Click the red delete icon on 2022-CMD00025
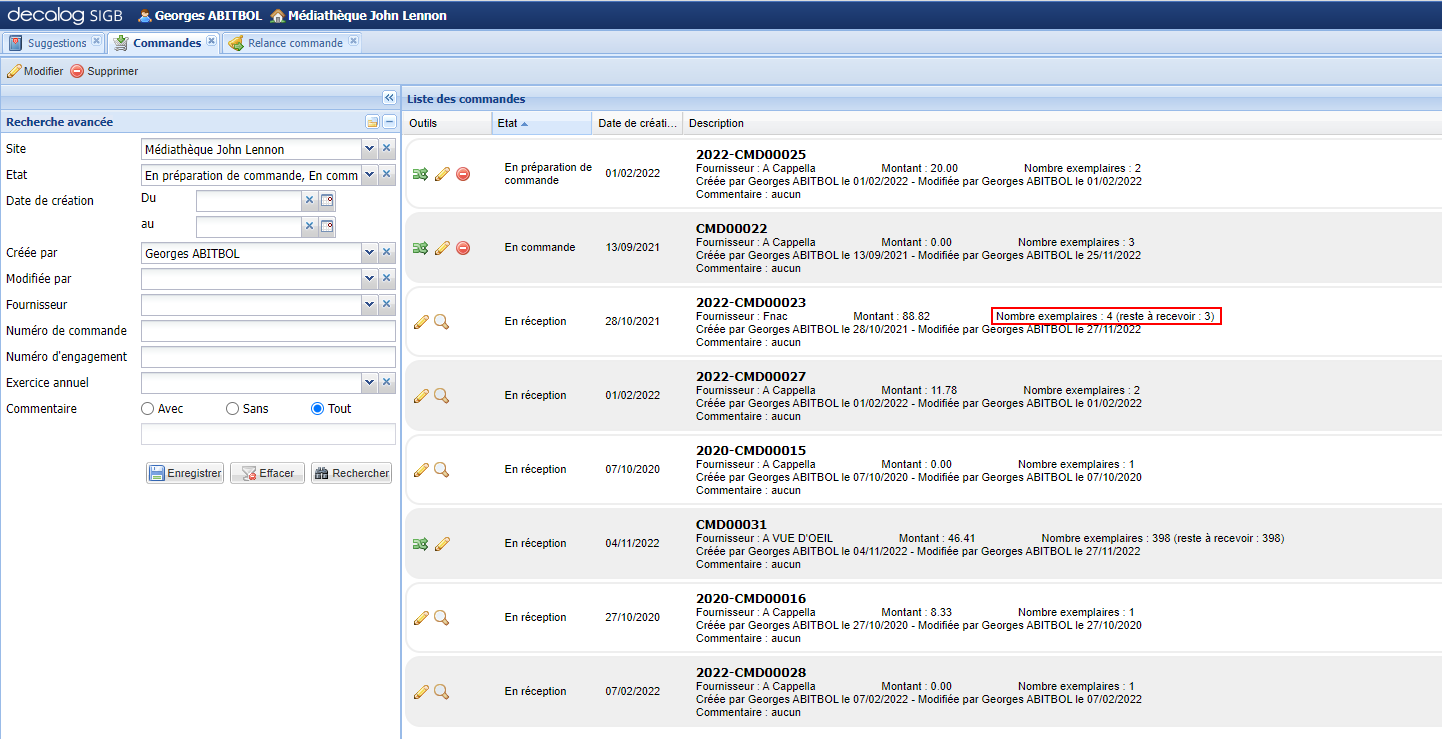1442x739 pixels. (462, 173)
